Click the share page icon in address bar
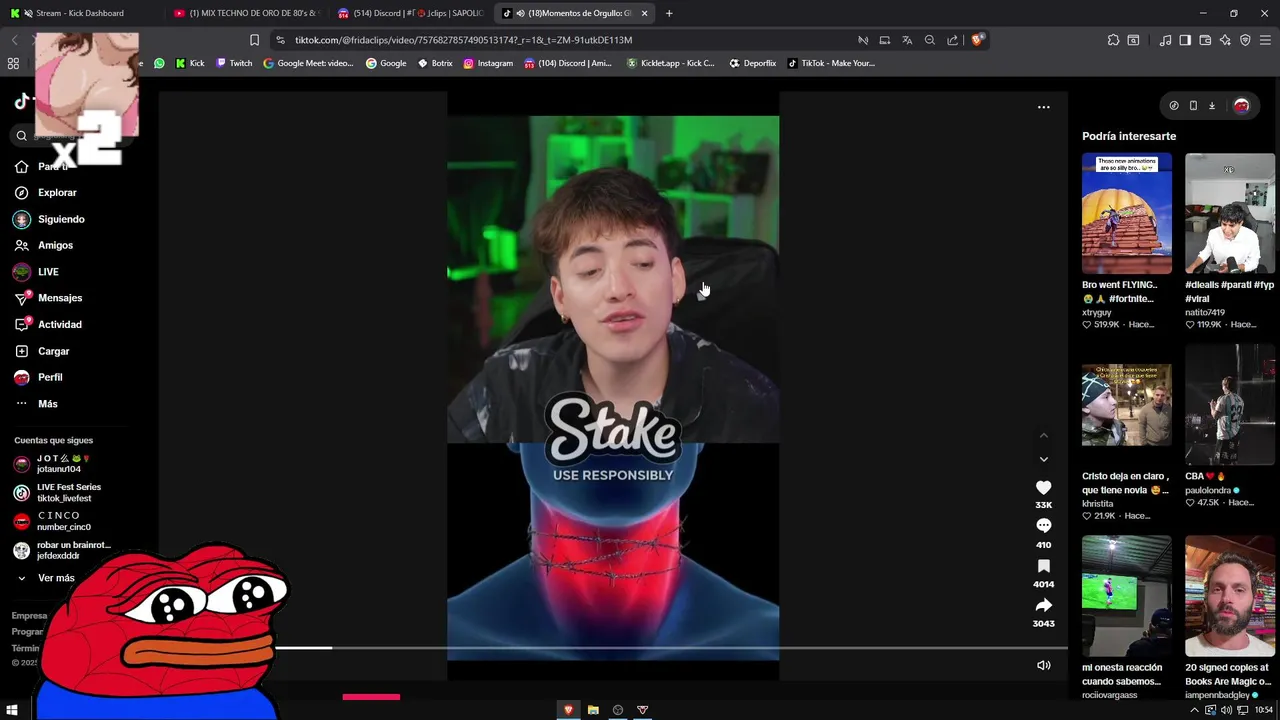This screenshot has height=720, width=1280. tap(952, 40)
